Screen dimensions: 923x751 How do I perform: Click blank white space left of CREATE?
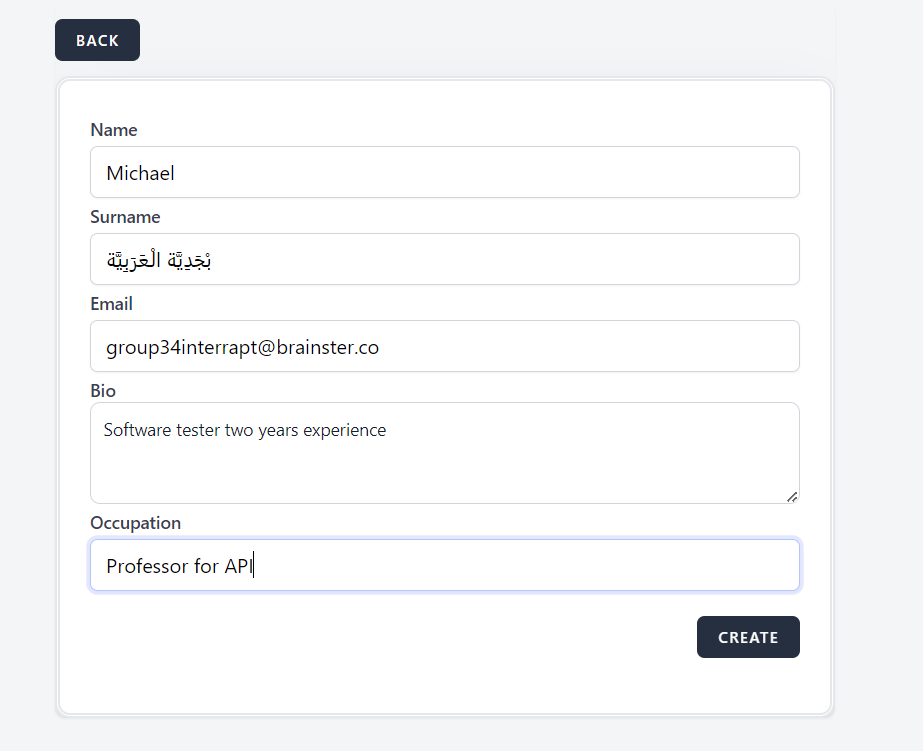(x=400, y=637)
